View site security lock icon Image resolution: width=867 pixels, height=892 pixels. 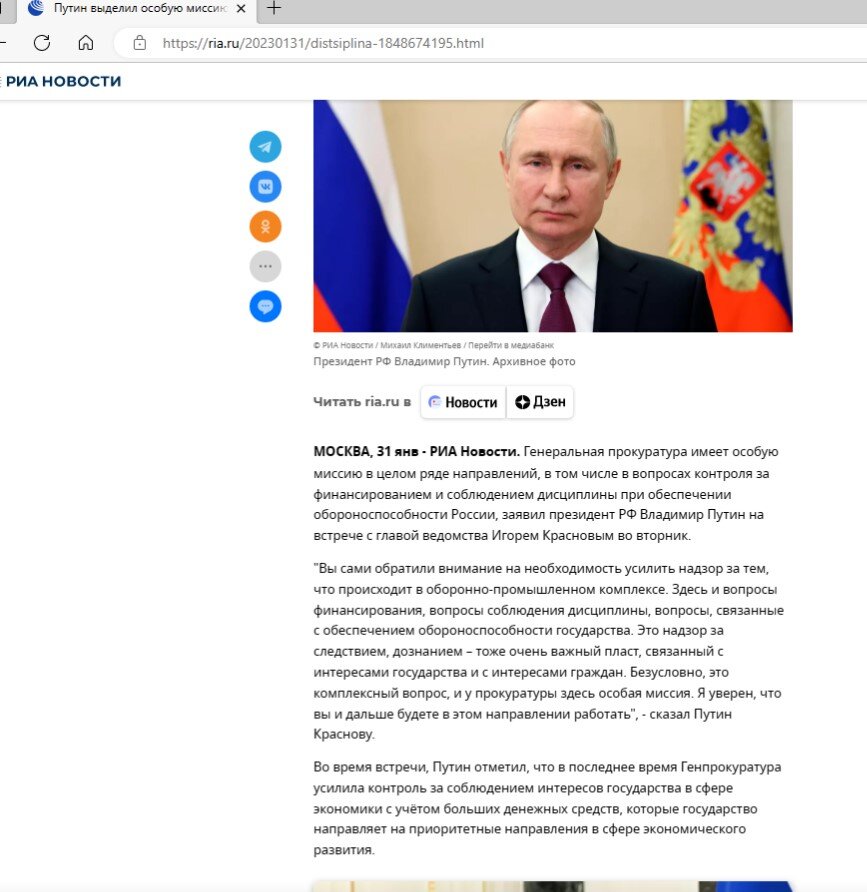point(139,43)
